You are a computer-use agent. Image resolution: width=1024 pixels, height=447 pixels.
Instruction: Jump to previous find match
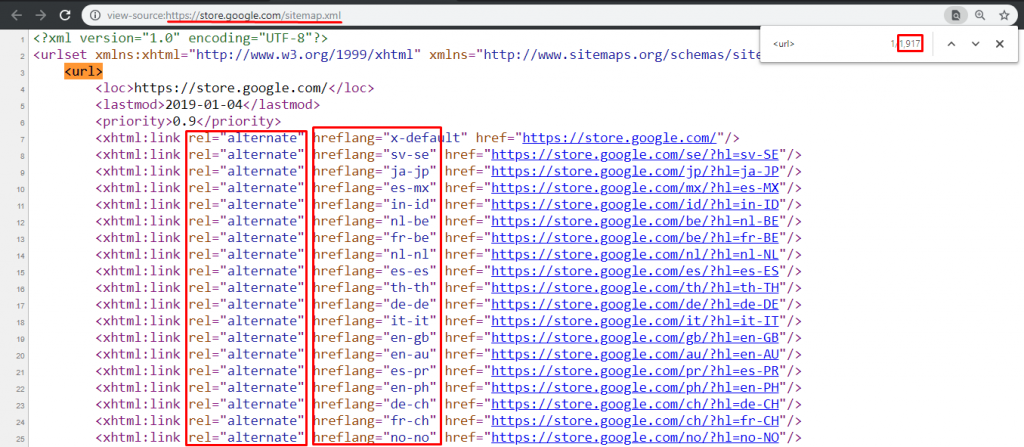[x=950, y=44]
